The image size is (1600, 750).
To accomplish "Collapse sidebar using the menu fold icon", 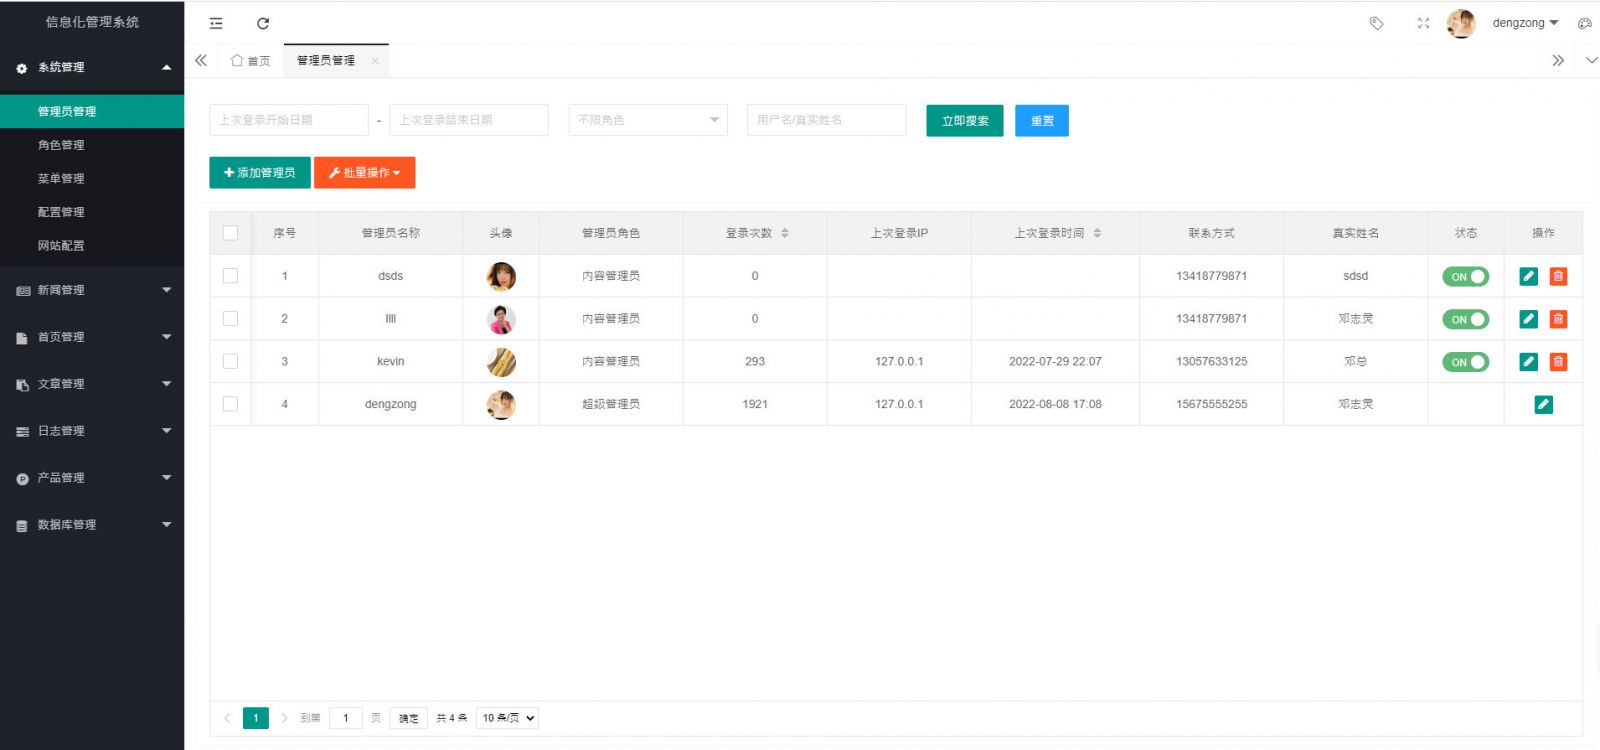I will point(216,23).
